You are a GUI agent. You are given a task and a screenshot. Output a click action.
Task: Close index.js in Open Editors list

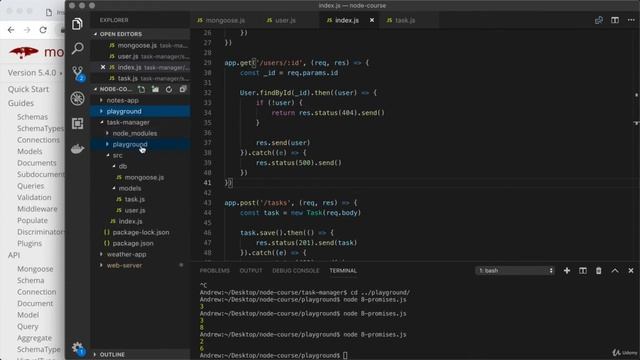click(x=103, y=67)
